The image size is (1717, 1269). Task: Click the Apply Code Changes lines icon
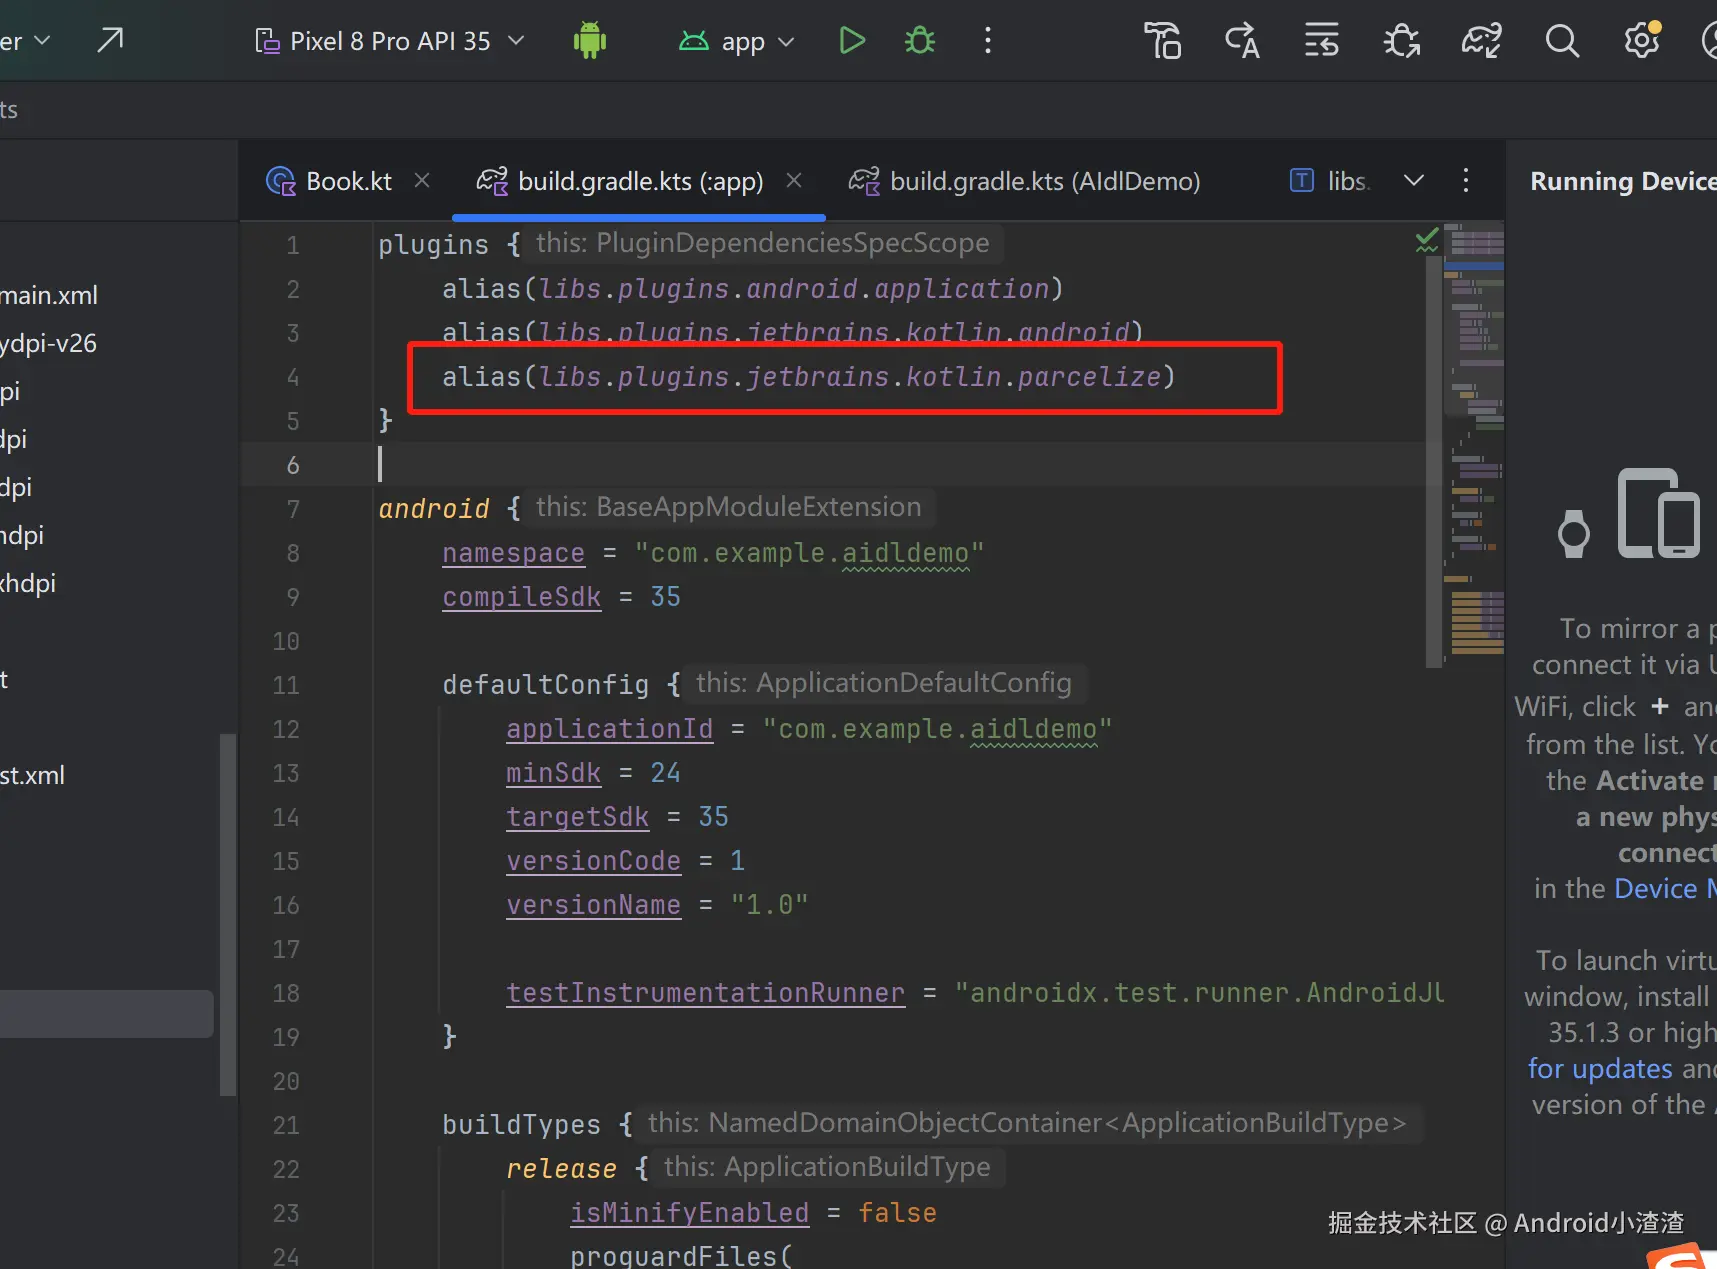coord(1322,41)
